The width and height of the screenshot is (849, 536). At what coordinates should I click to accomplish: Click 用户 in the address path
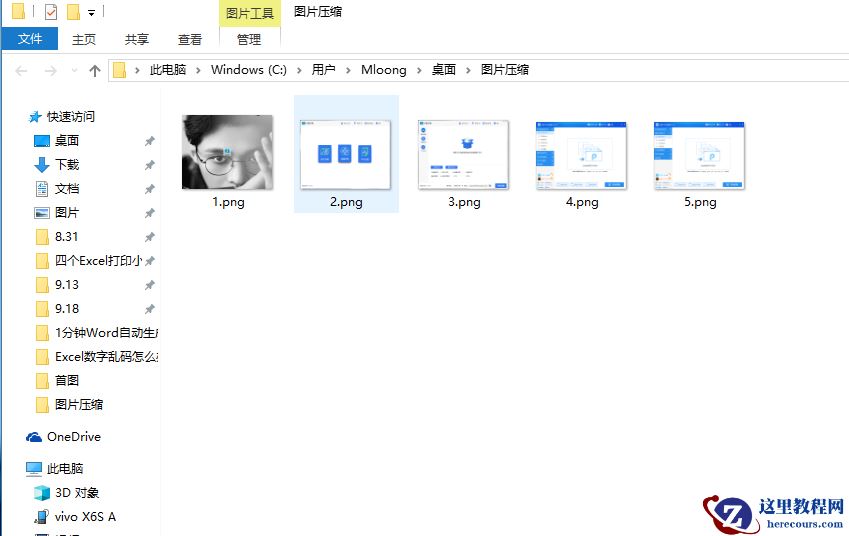[x=323, y=70]
